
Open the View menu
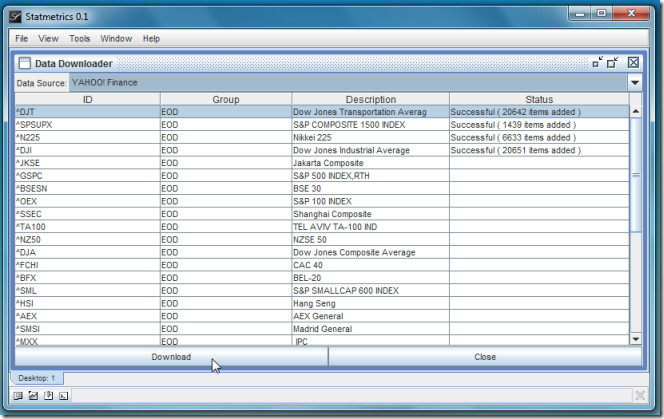[48, 39]
